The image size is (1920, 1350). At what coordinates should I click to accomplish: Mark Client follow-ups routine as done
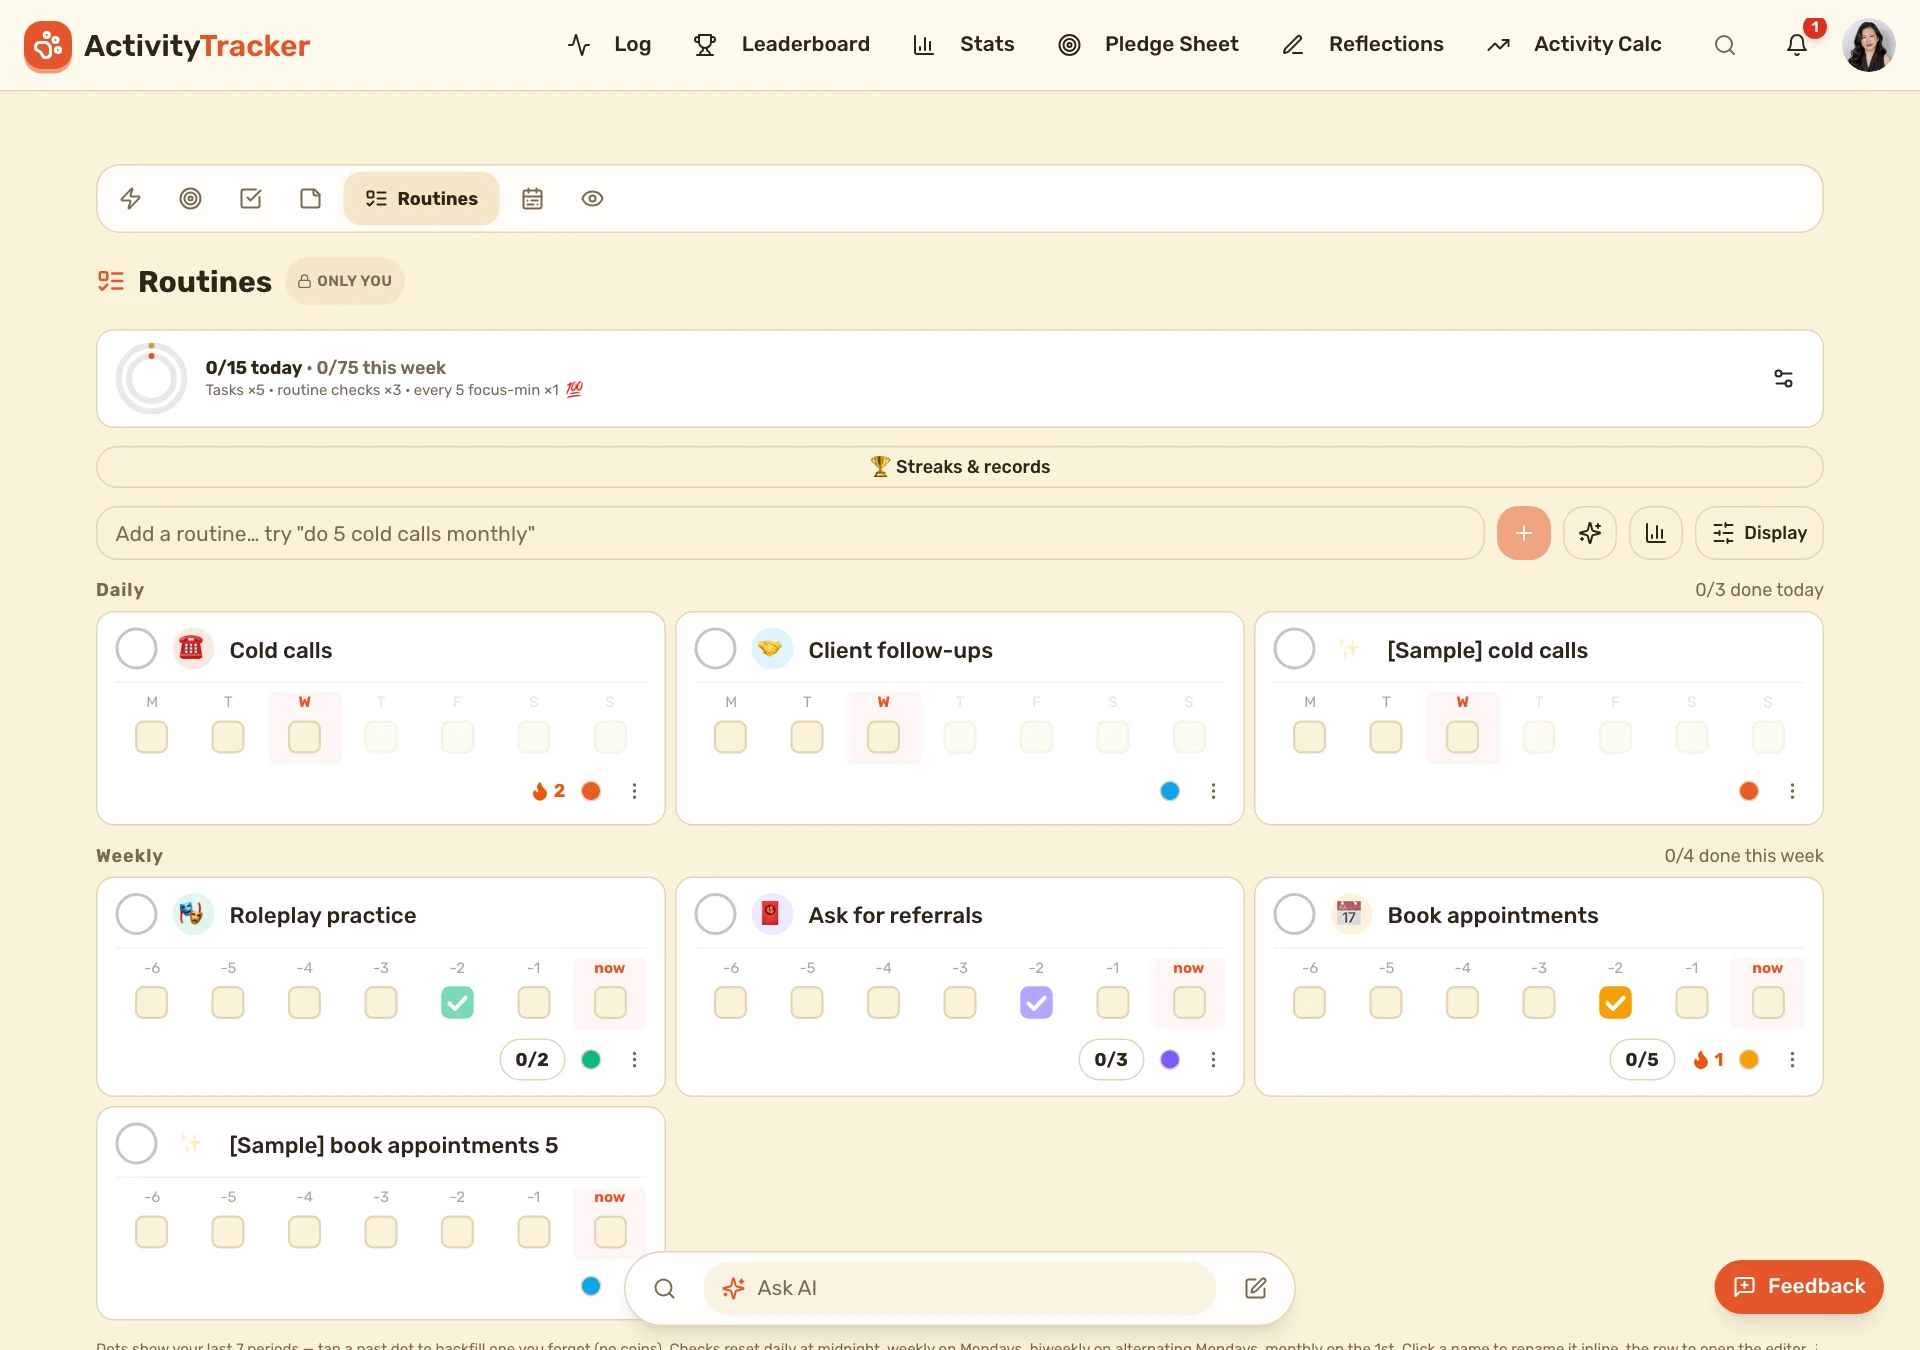pyautogui.click(x=716, y=649)
